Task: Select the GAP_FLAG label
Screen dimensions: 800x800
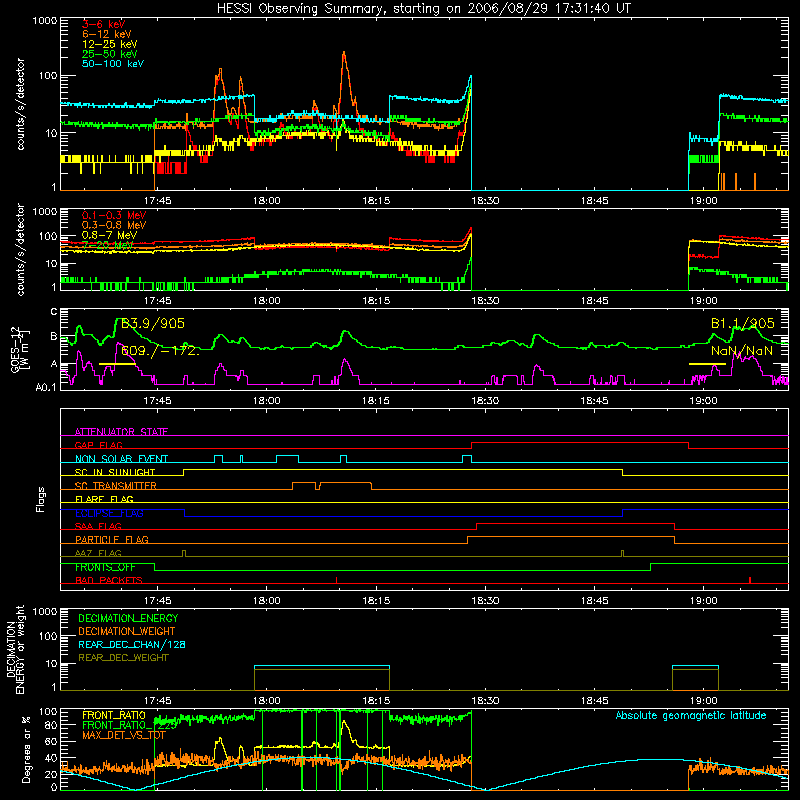Action: tap(98, 445)
